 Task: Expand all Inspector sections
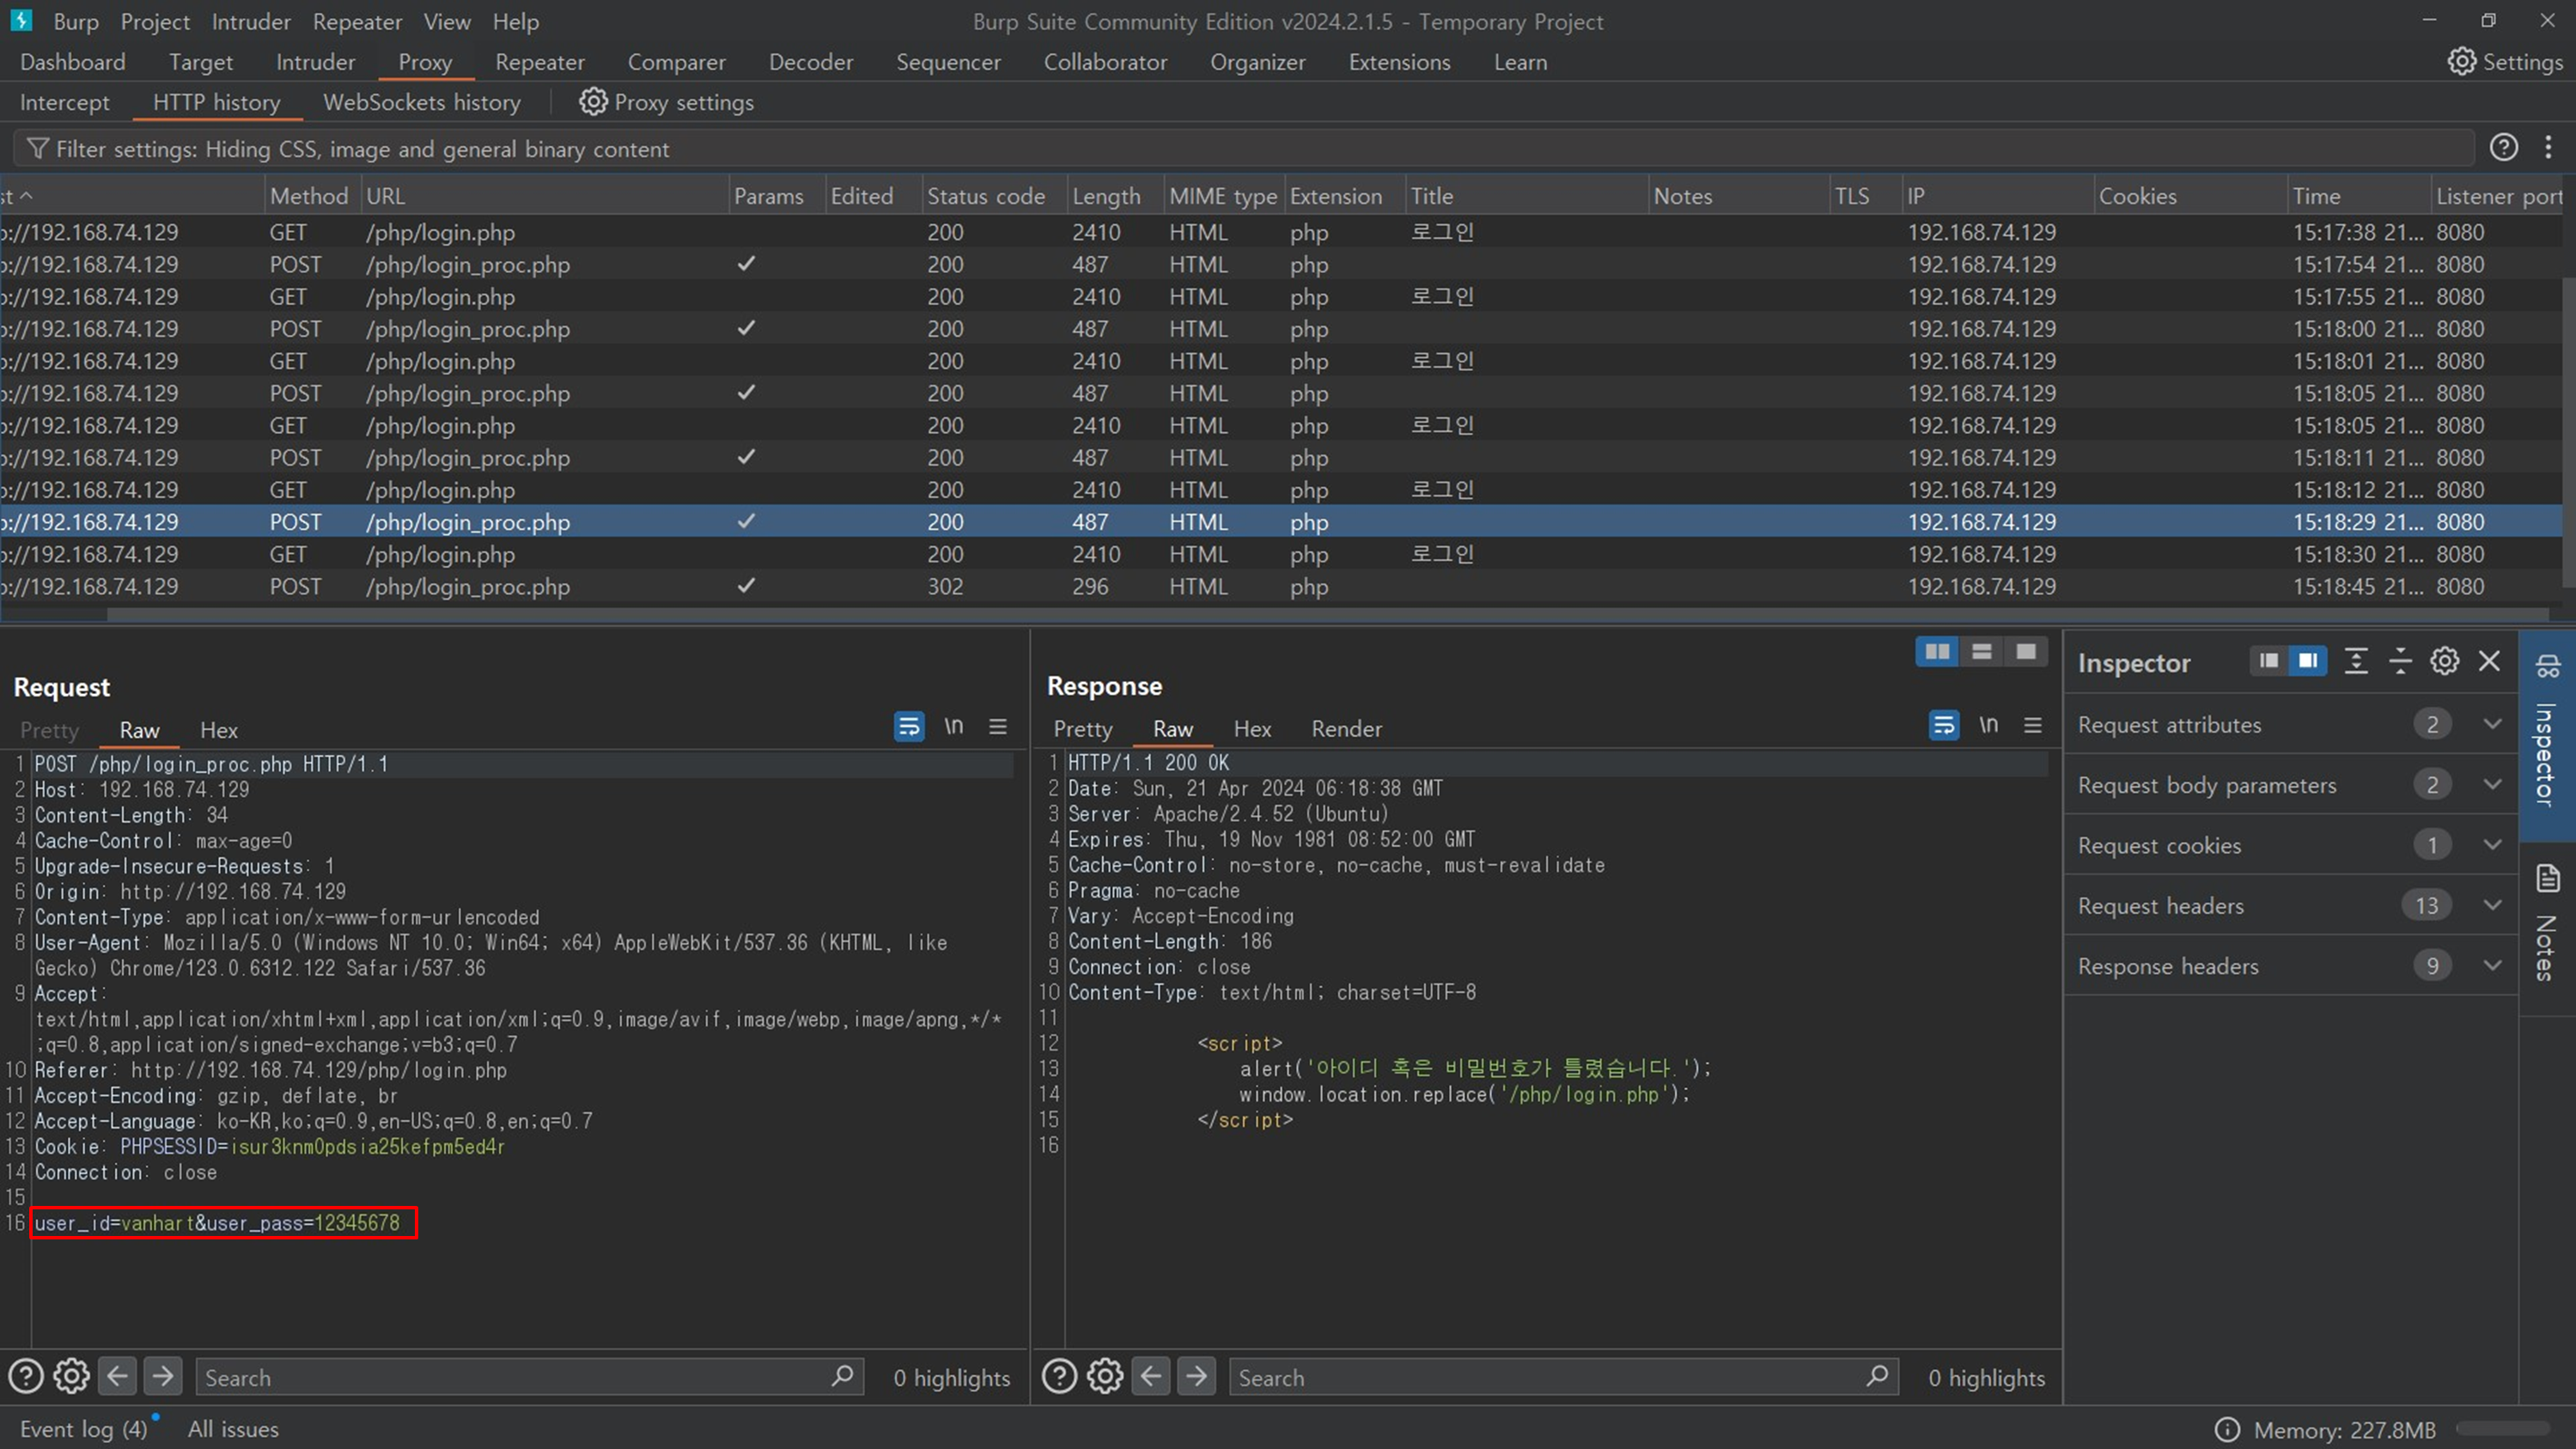[x=2356, y=661]
